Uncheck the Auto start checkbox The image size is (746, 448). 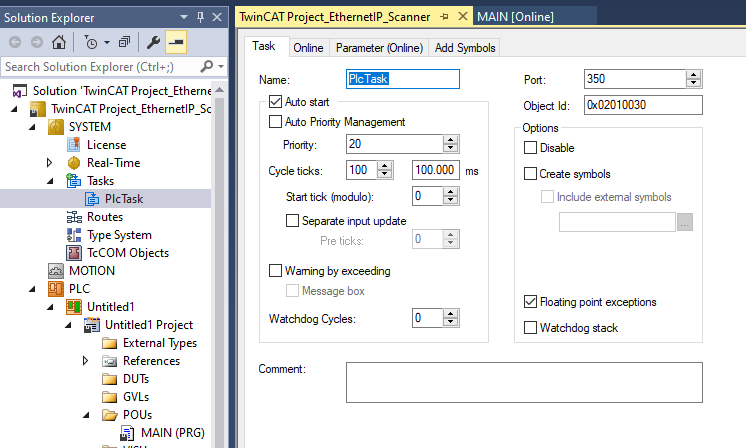pos(275,102)
